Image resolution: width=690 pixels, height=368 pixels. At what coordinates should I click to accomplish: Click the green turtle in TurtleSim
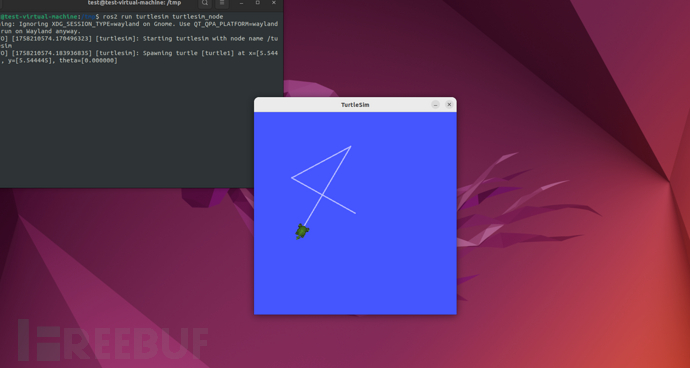tap(302, 231)
